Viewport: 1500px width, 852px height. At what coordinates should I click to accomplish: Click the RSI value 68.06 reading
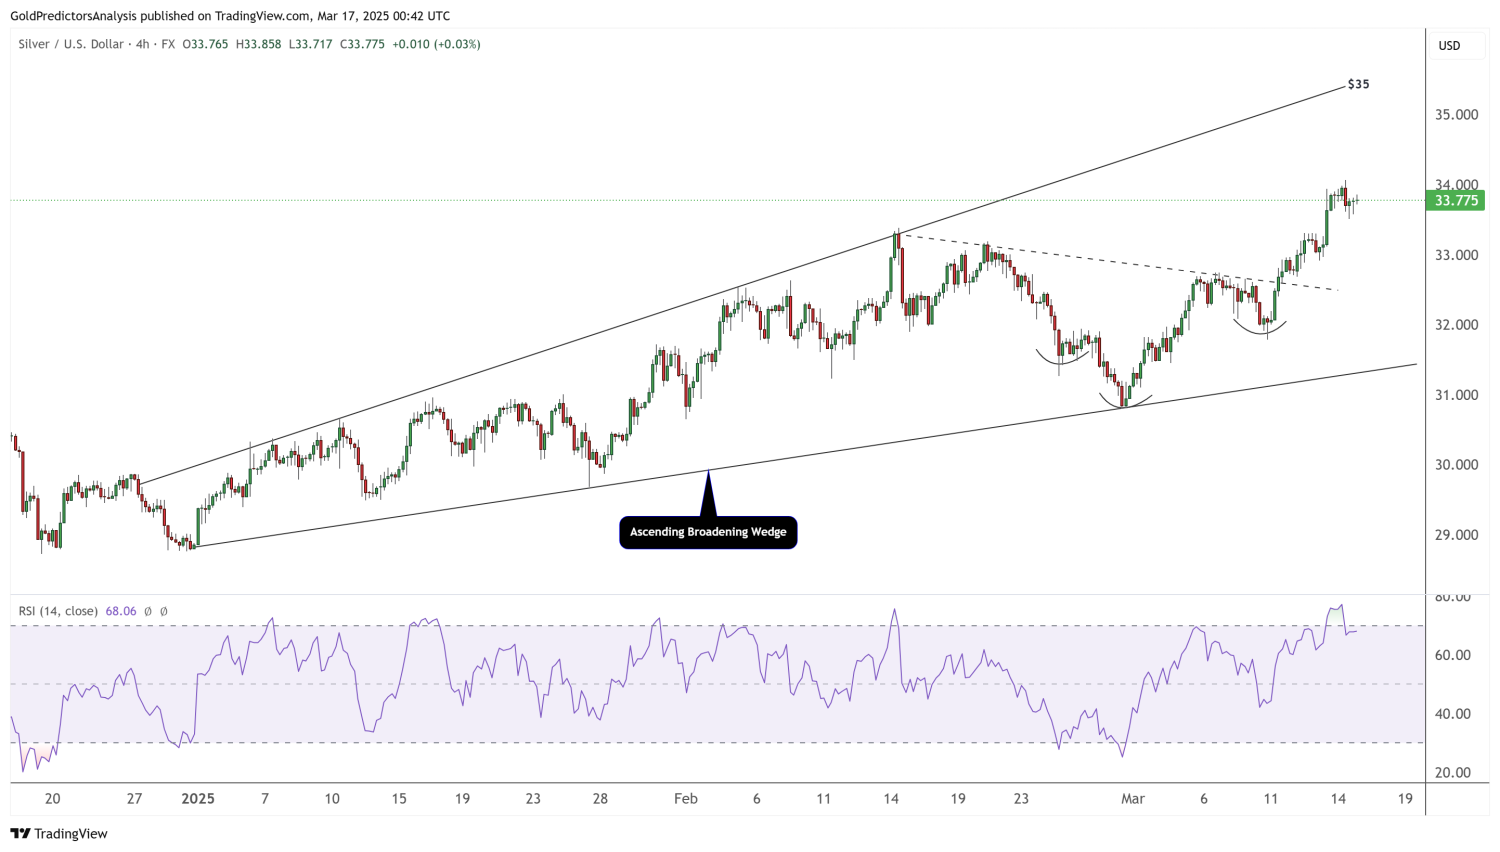[x=120, y=611]
